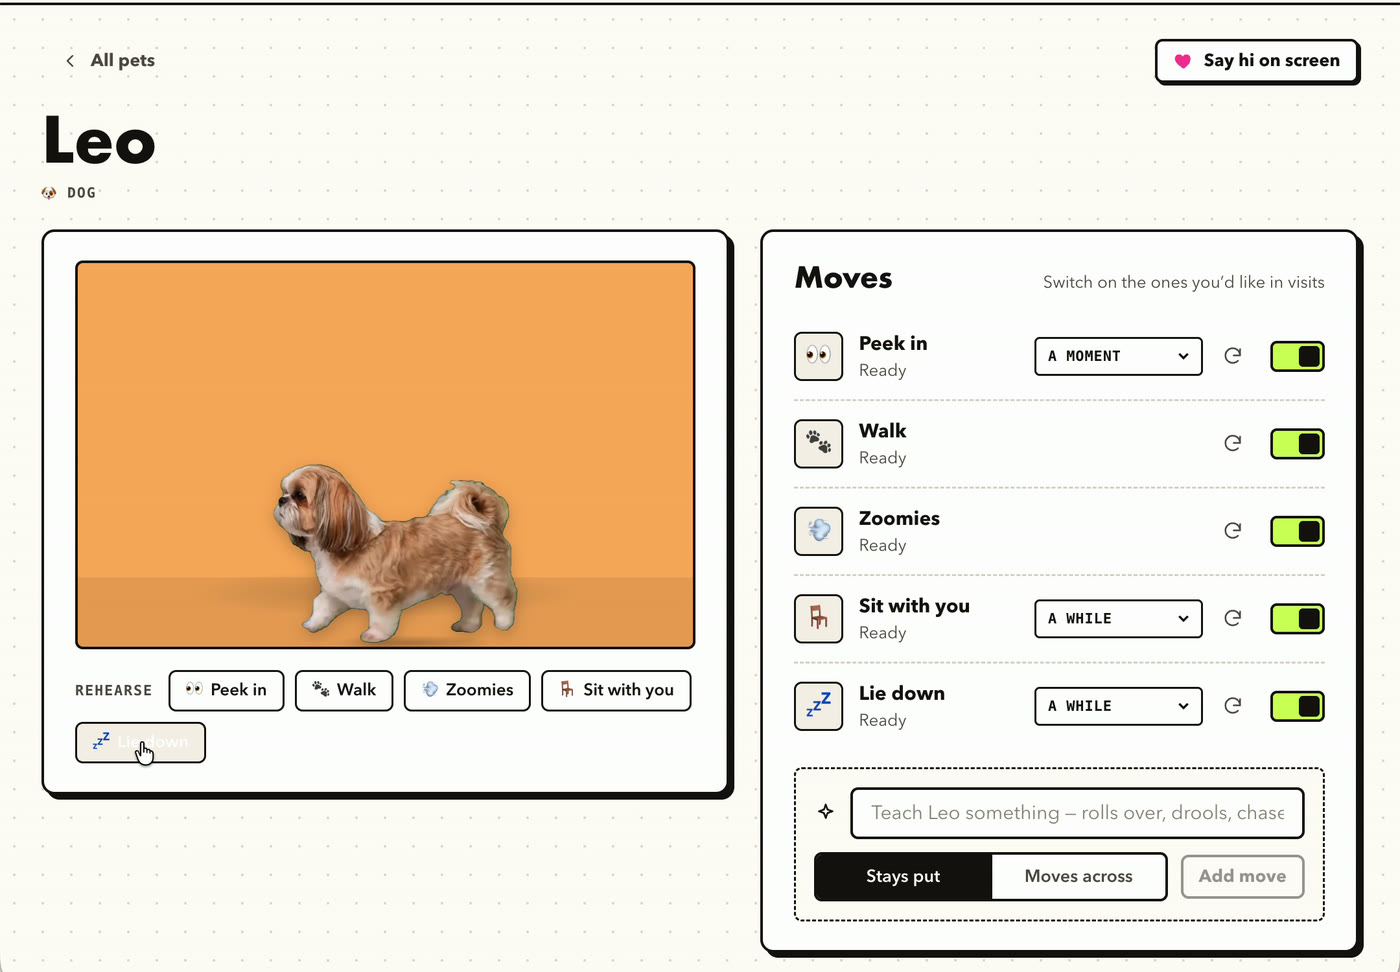Click the Moves heading text
Image resolution: width=1400 pixels, height=972 pixels.
point(844,278)
